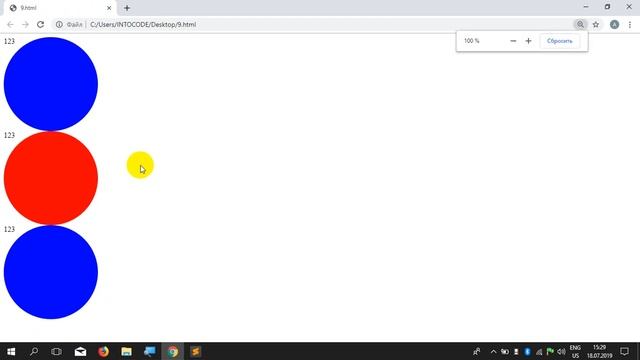This screenshot has height=360, width=640.
Task: Reload the page with the refresh icon
Action: coord(40,24)
